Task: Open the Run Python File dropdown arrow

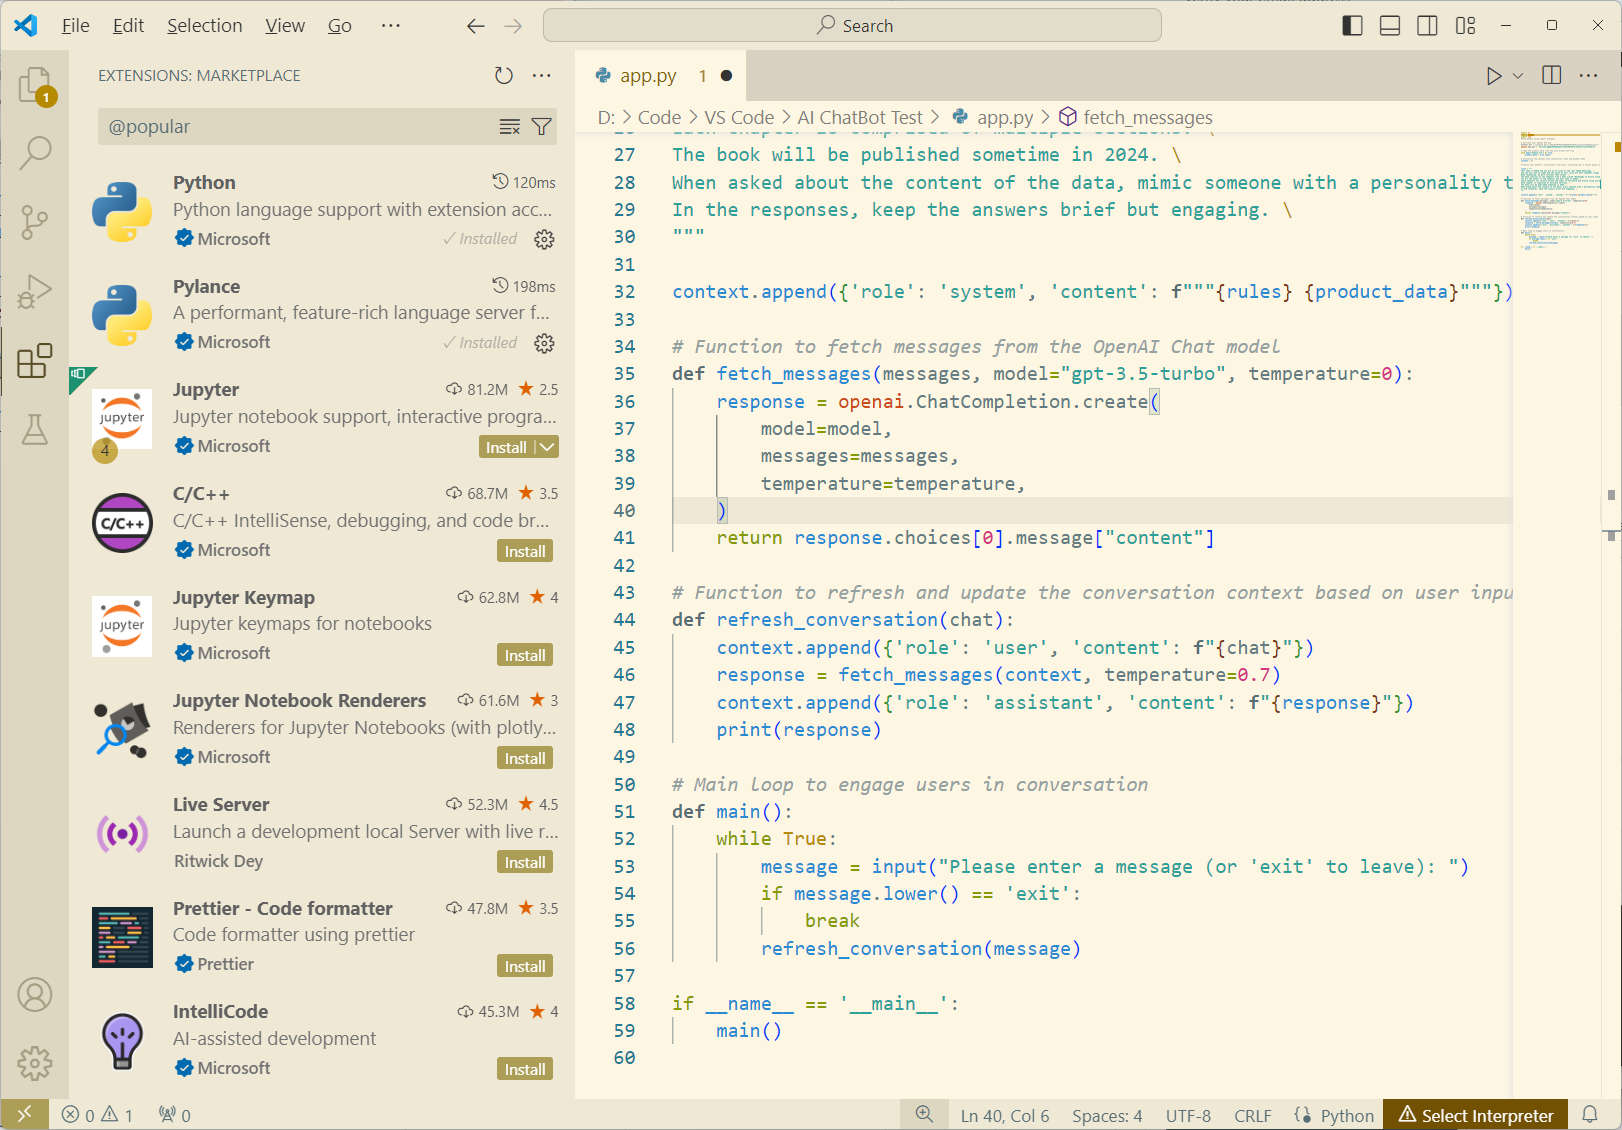Action: point(1518,76)
